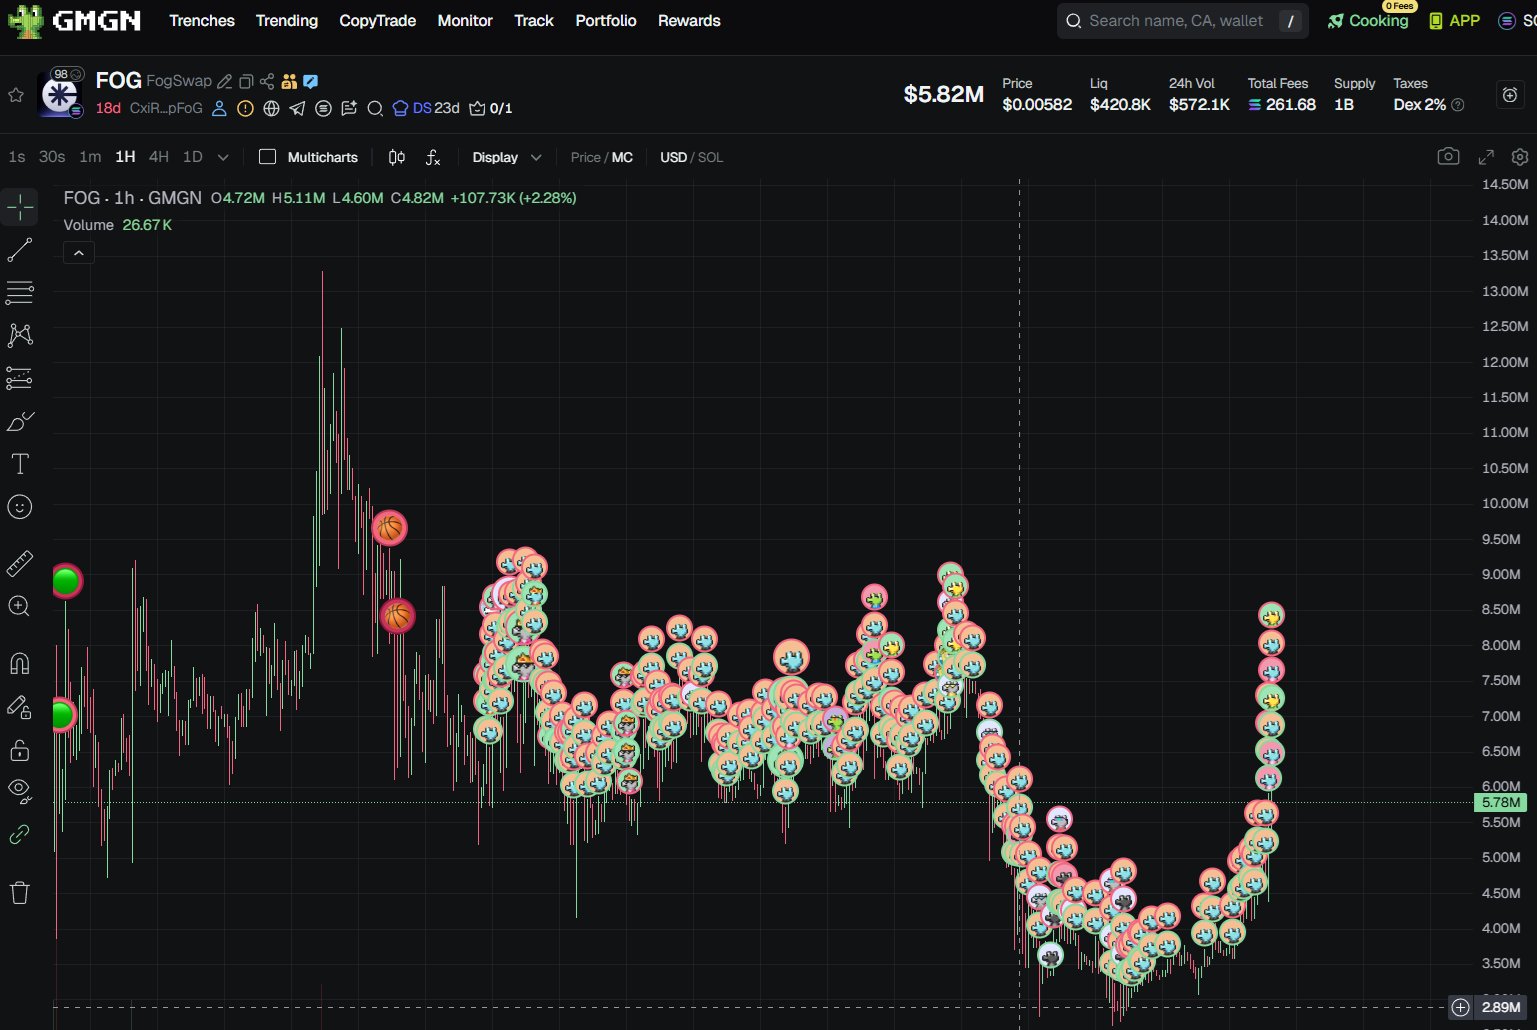Focus the name, CA, wallet search field
Screen dimensions: 1537x1030
(x=1176, y=21)
